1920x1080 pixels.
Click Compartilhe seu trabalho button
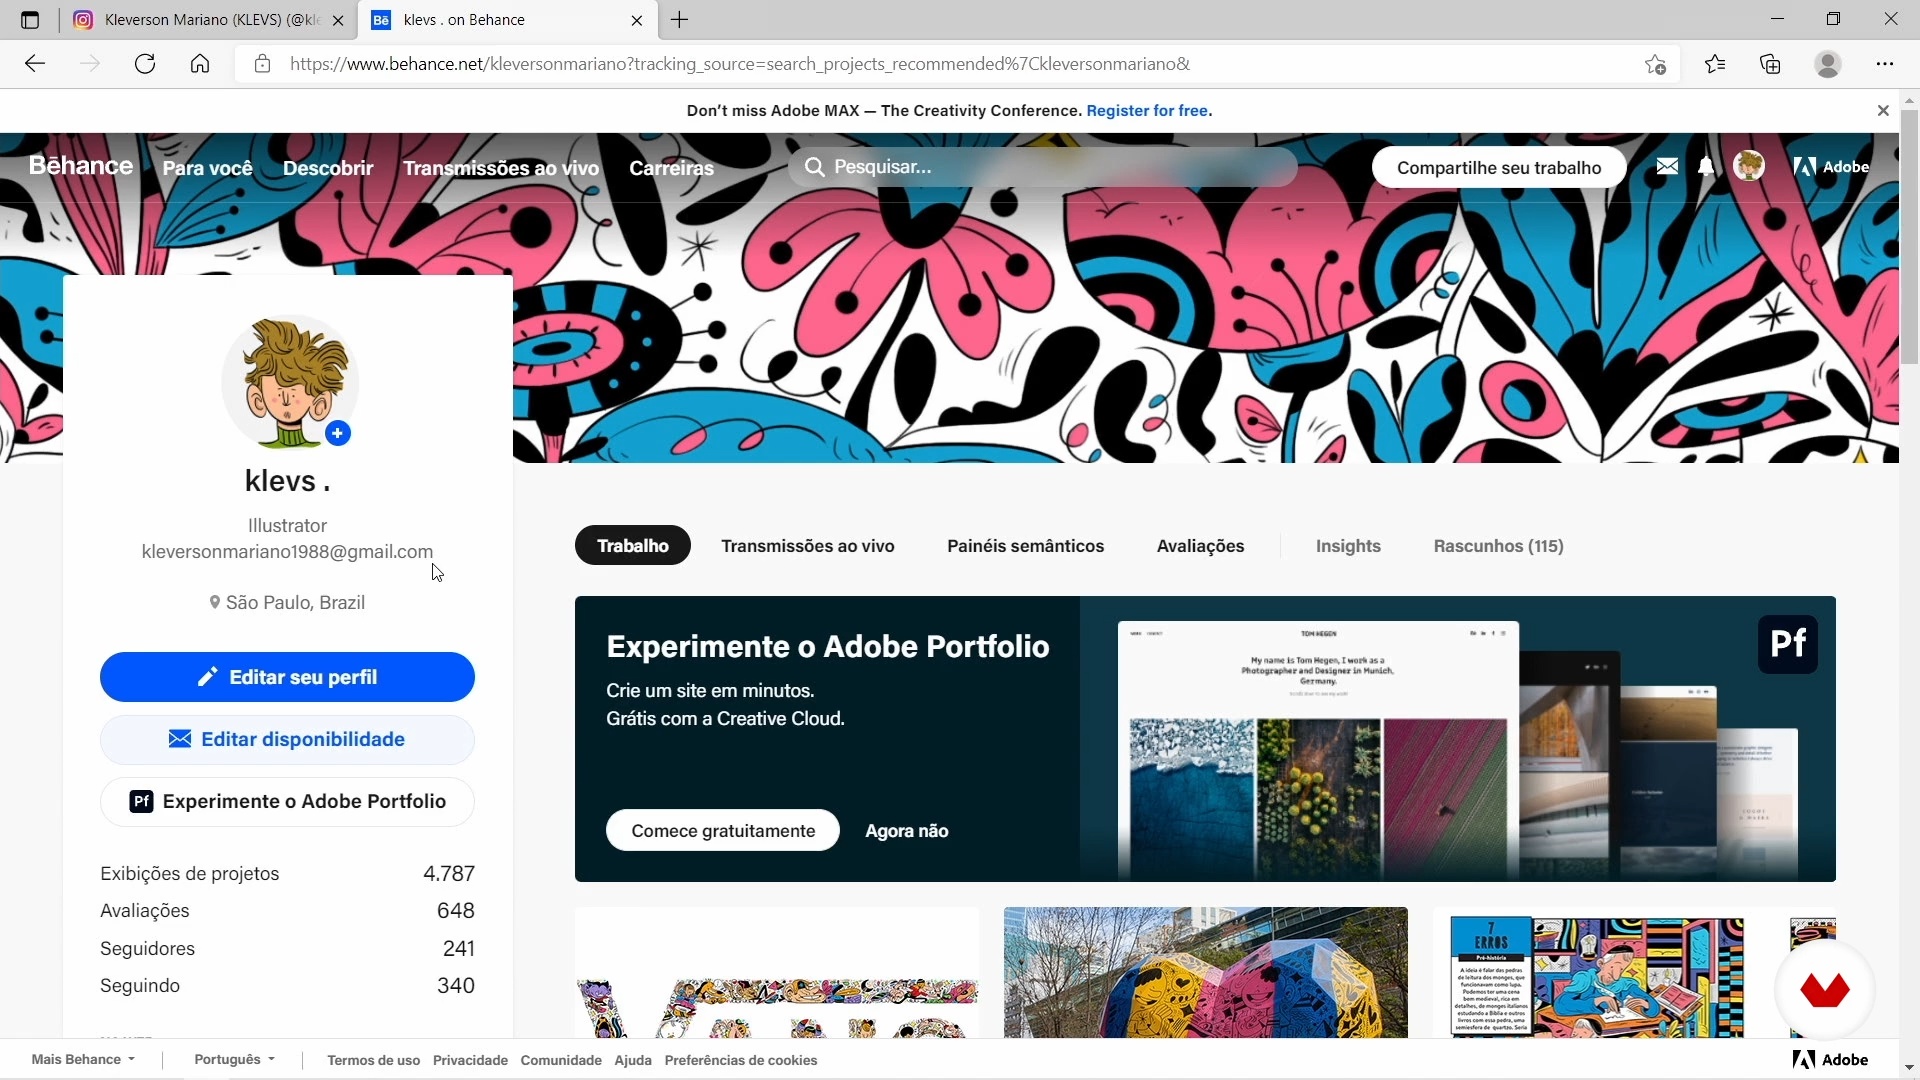click(1499, 168)
